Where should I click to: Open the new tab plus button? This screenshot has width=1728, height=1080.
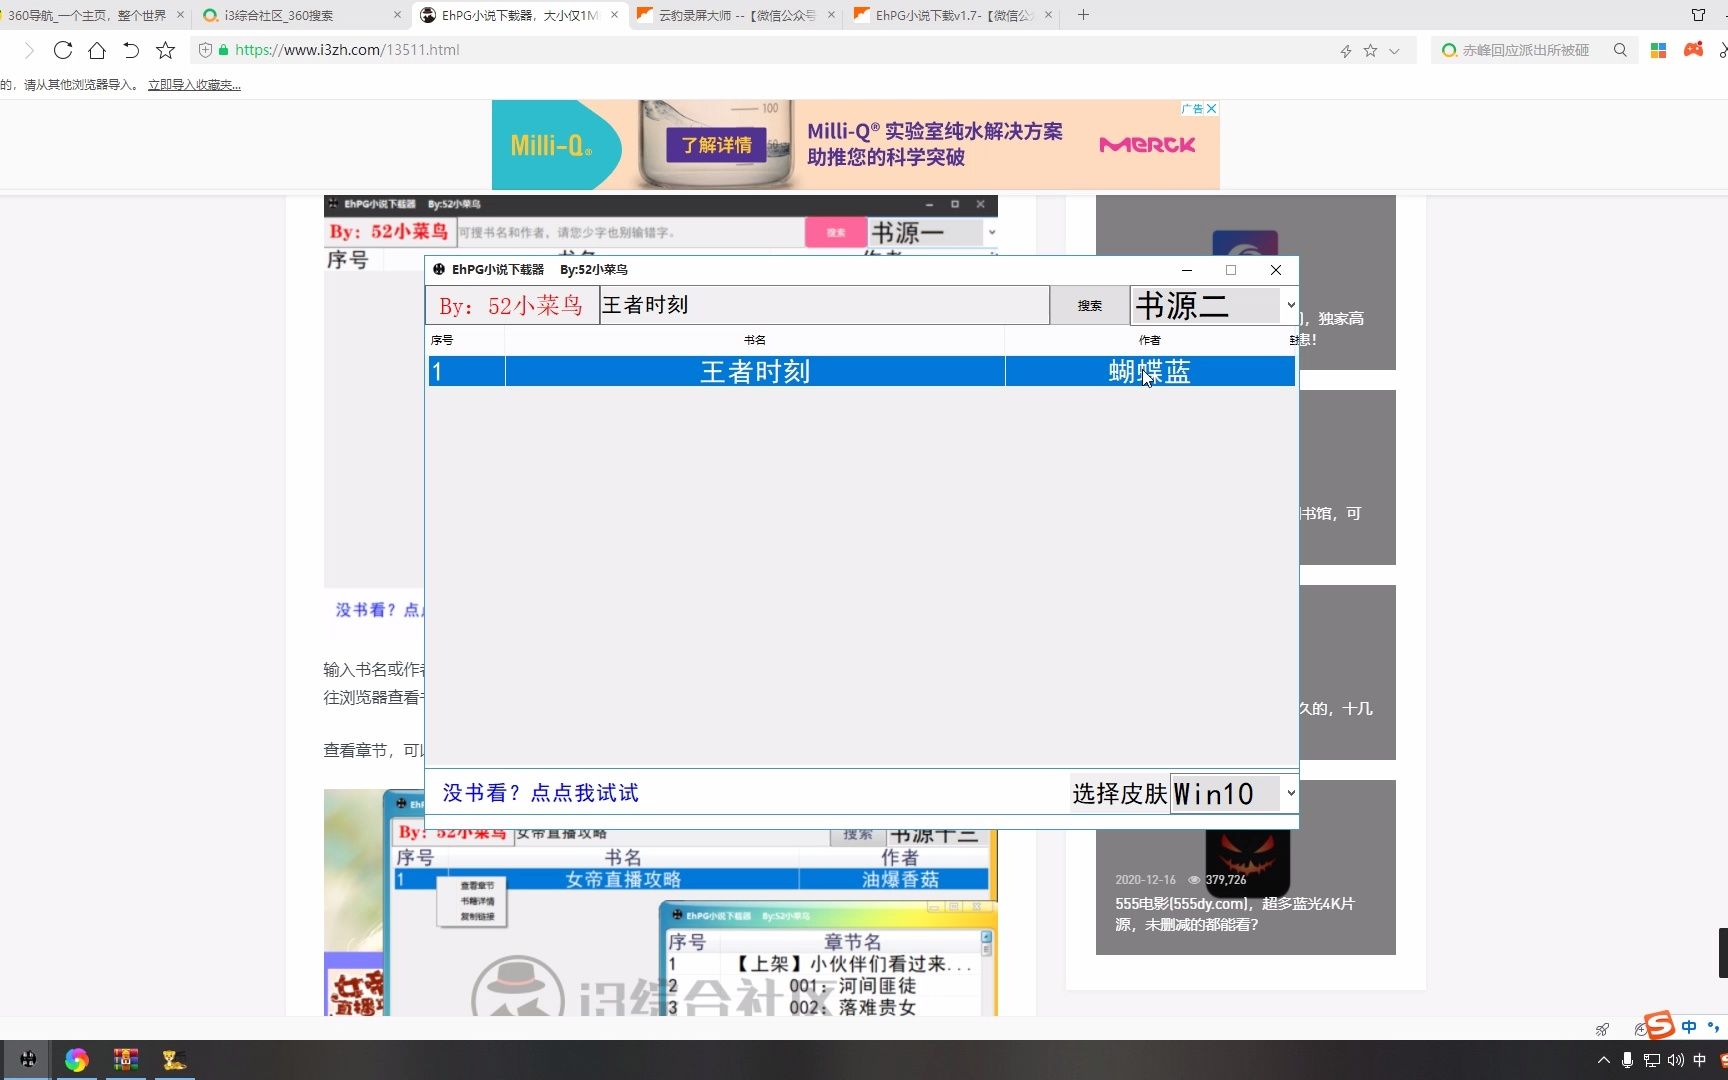1083,15
